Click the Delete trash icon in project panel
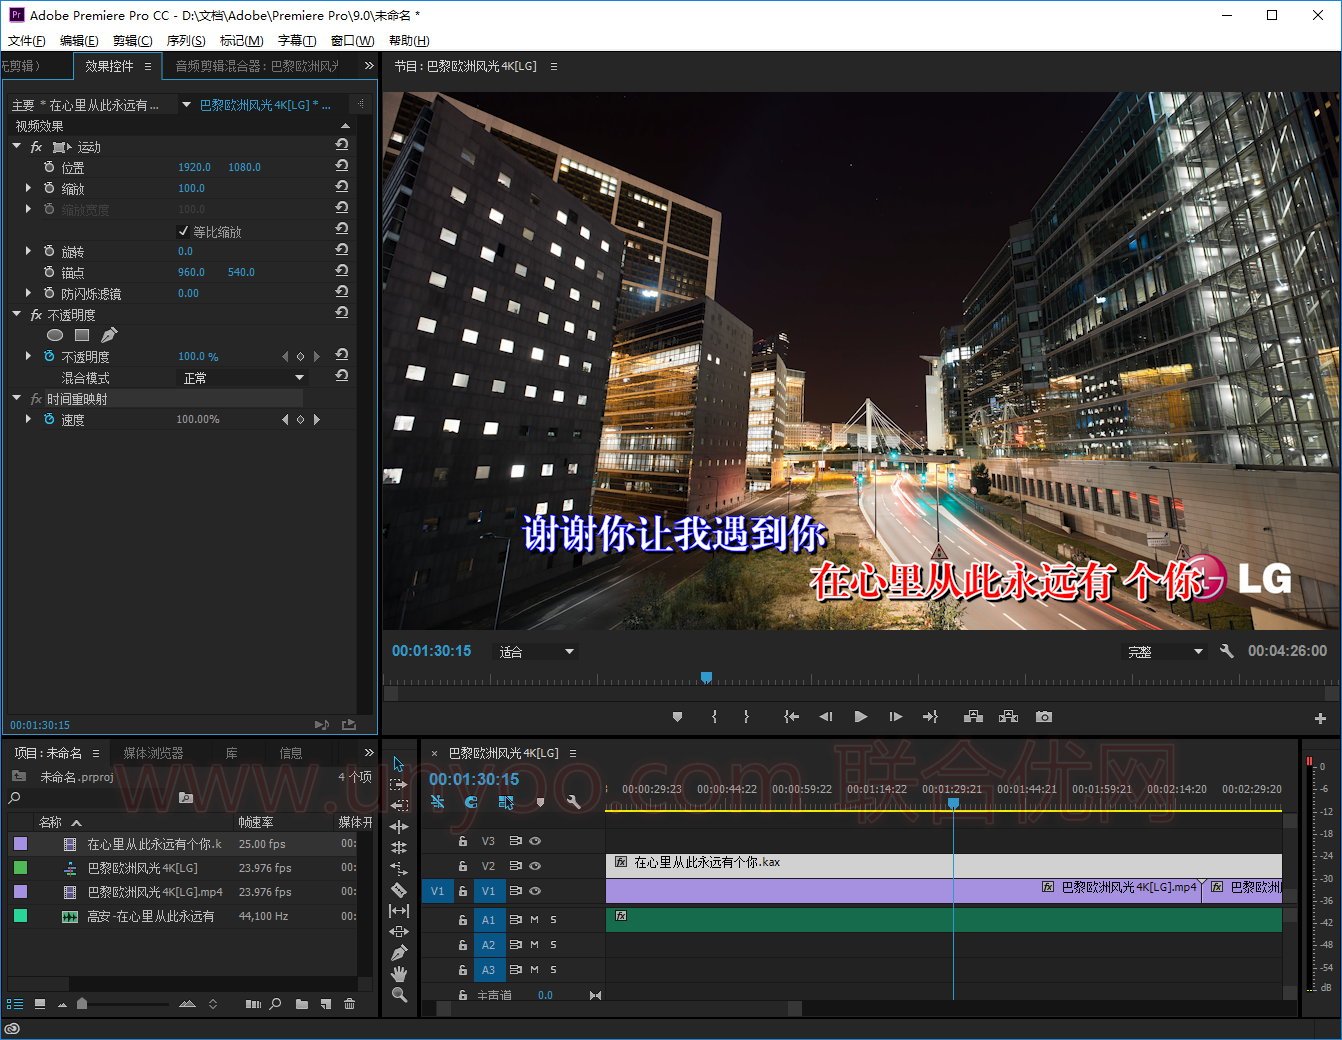 [349, 1004]
